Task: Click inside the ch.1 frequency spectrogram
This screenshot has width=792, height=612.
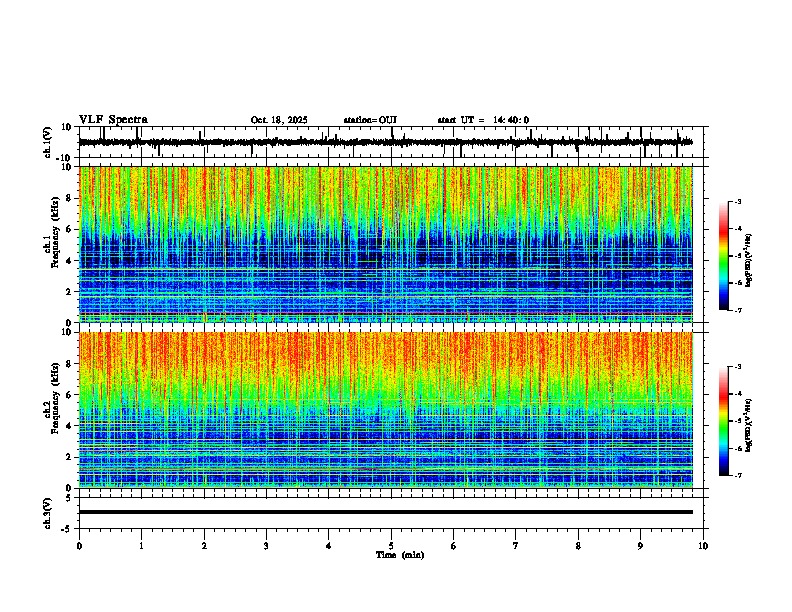Action: pos(386,244)
